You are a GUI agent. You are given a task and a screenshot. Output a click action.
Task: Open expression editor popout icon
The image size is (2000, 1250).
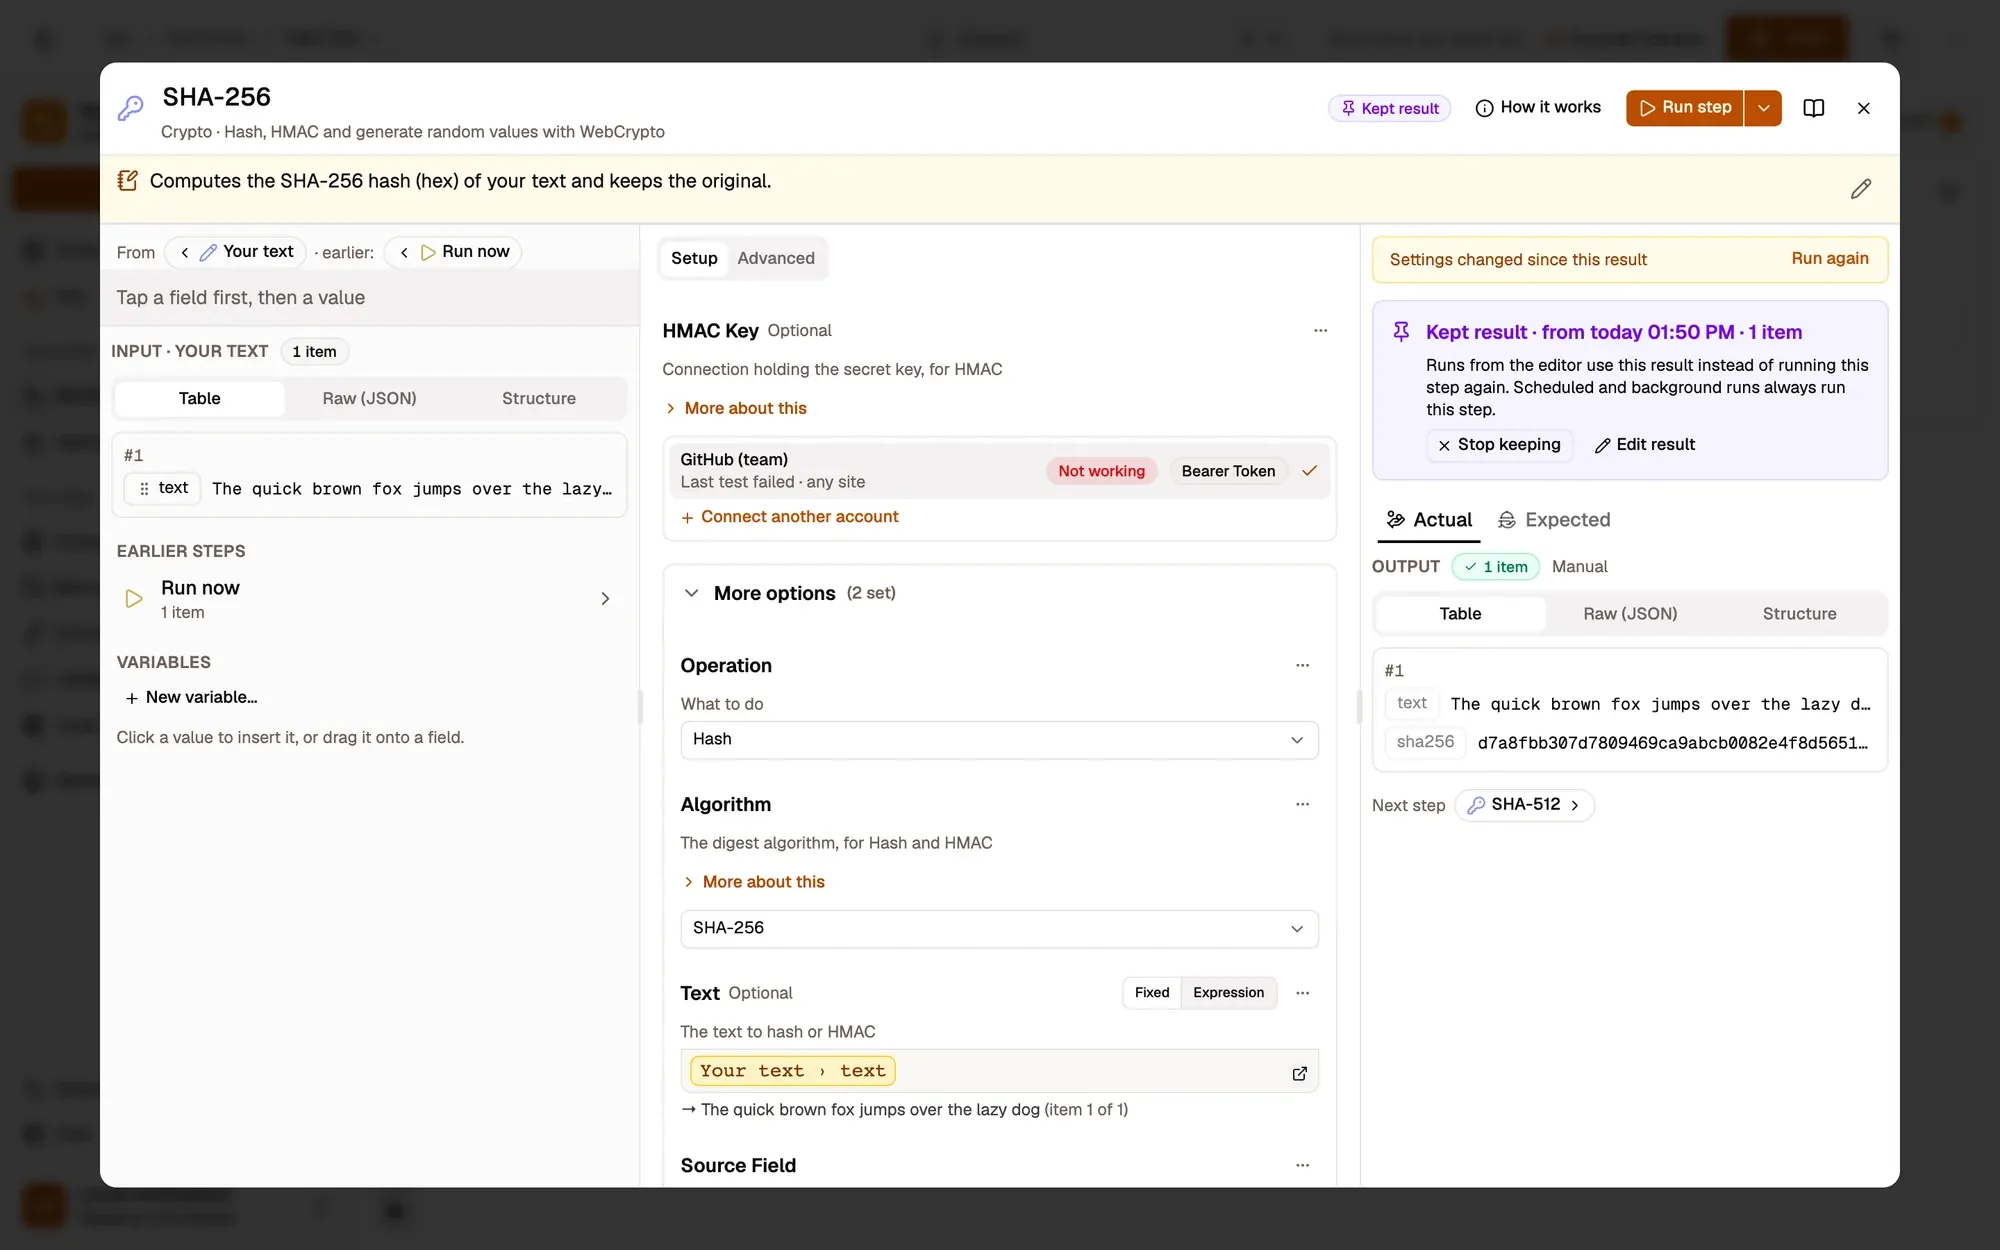tap(1299, 1073)
